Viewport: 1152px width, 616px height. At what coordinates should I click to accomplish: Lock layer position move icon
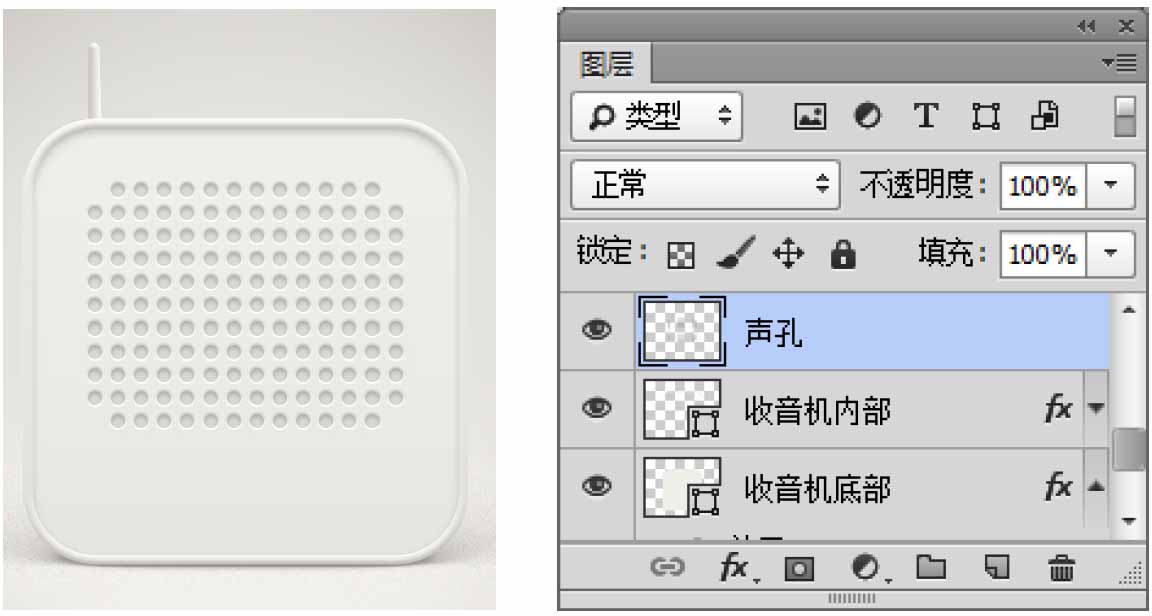pos(788,255)
